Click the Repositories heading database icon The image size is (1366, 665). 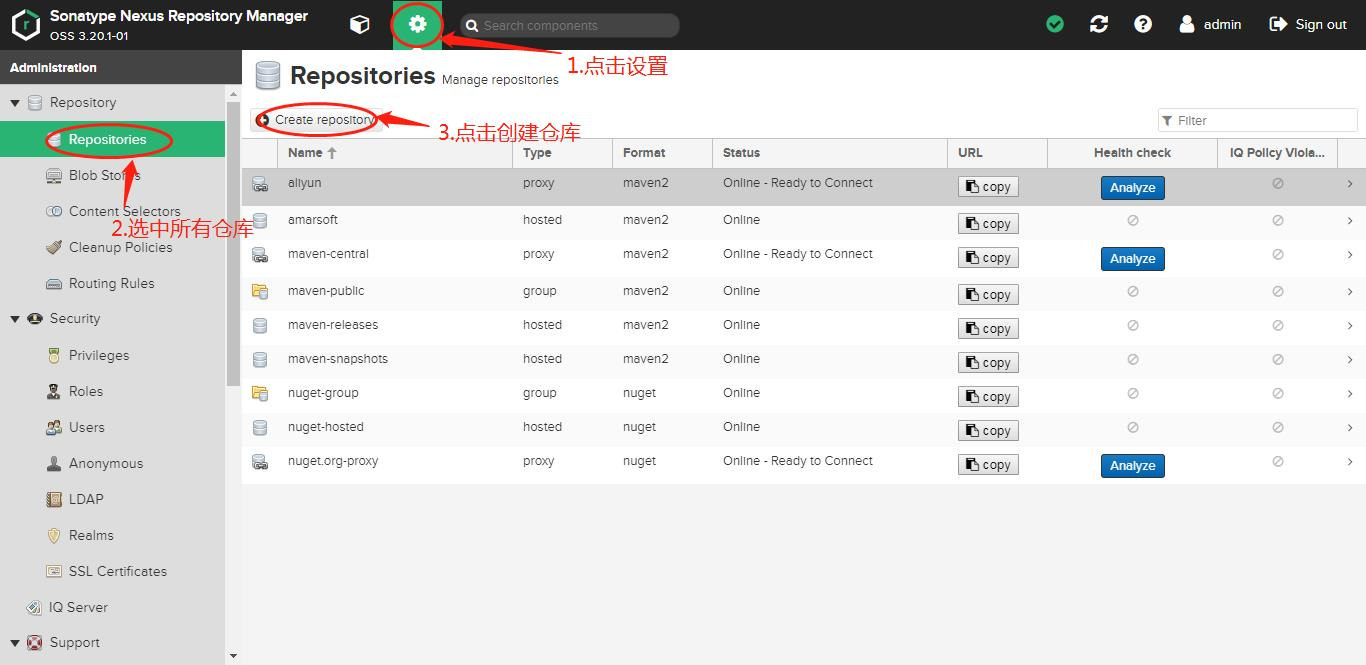(267, 76)
